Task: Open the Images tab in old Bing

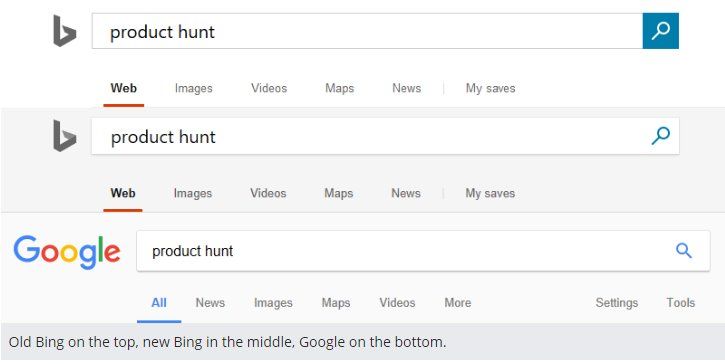Action: [194, 88]
